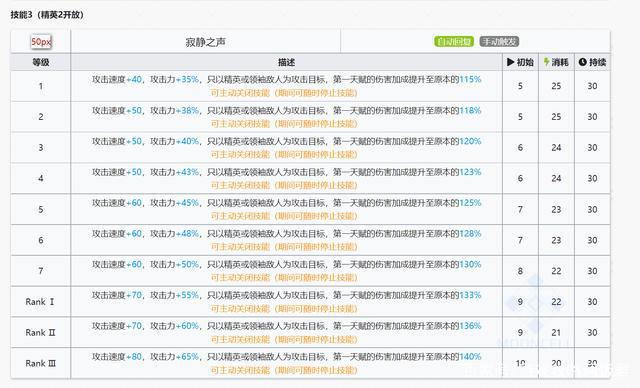640x388 pixels.
Task: Click the blue 120% value in level 3 row
Action: click(470, 141)
